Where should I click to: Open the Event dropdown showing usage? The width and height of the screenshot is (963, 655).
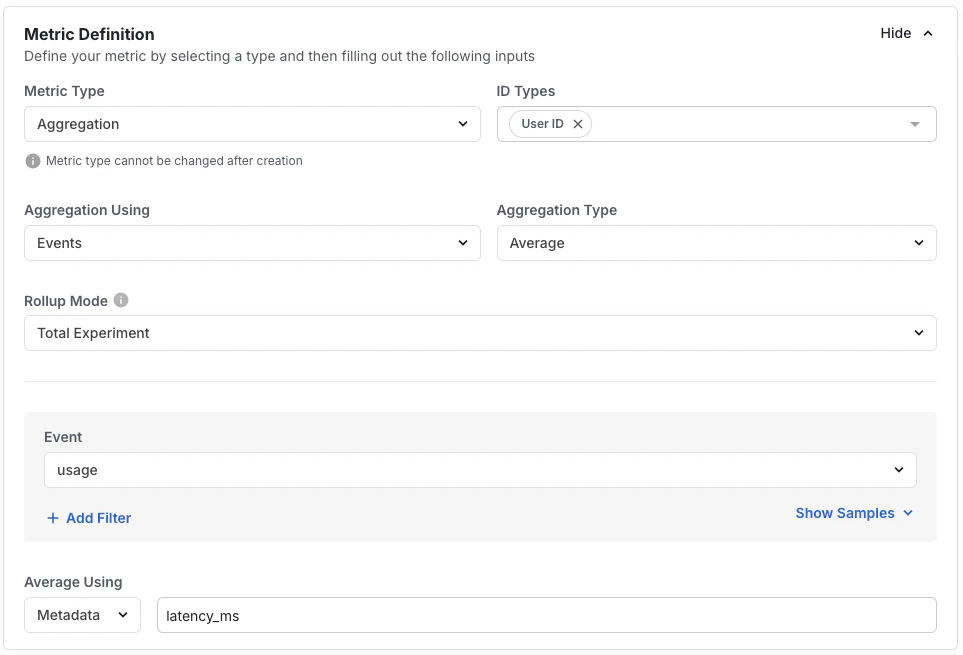(480, 470)
